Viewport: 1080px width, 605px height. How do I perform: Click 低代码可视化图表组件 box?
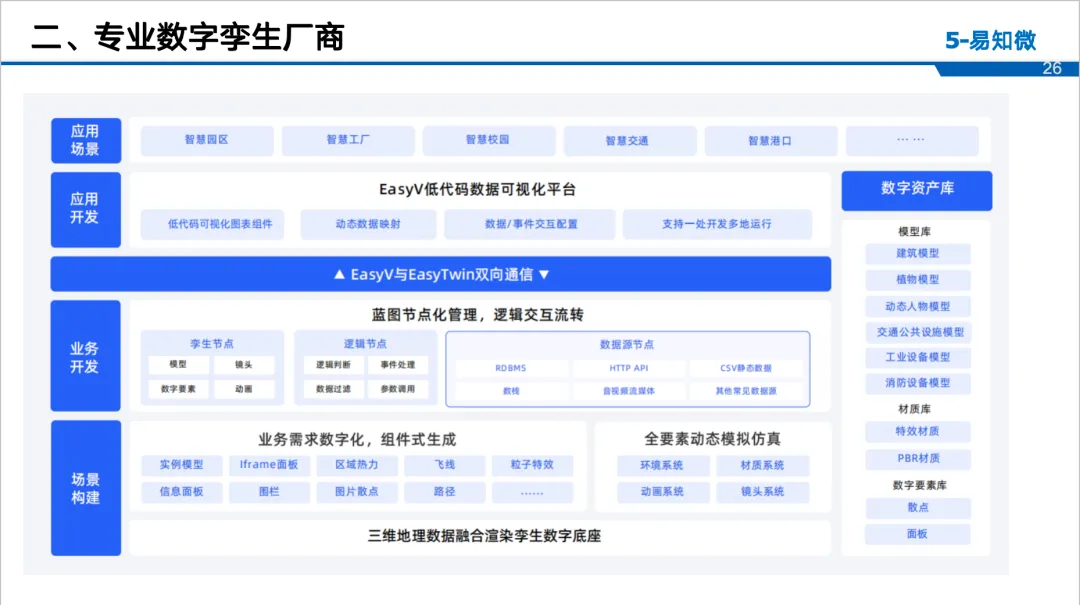(212, 224)
